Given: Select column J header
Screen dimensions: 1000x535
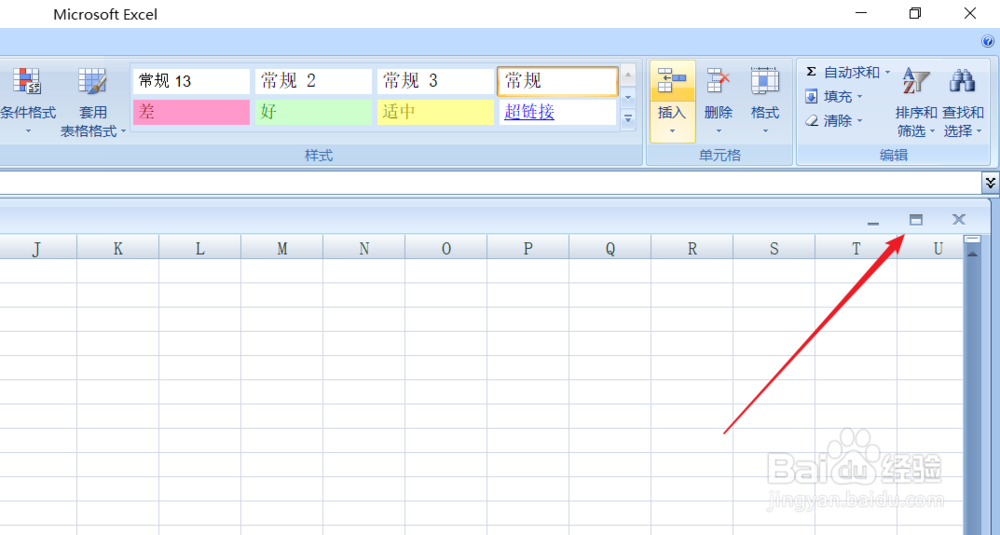Looking at the screenshot, I should pyautogui.click(x=36, y=247).
